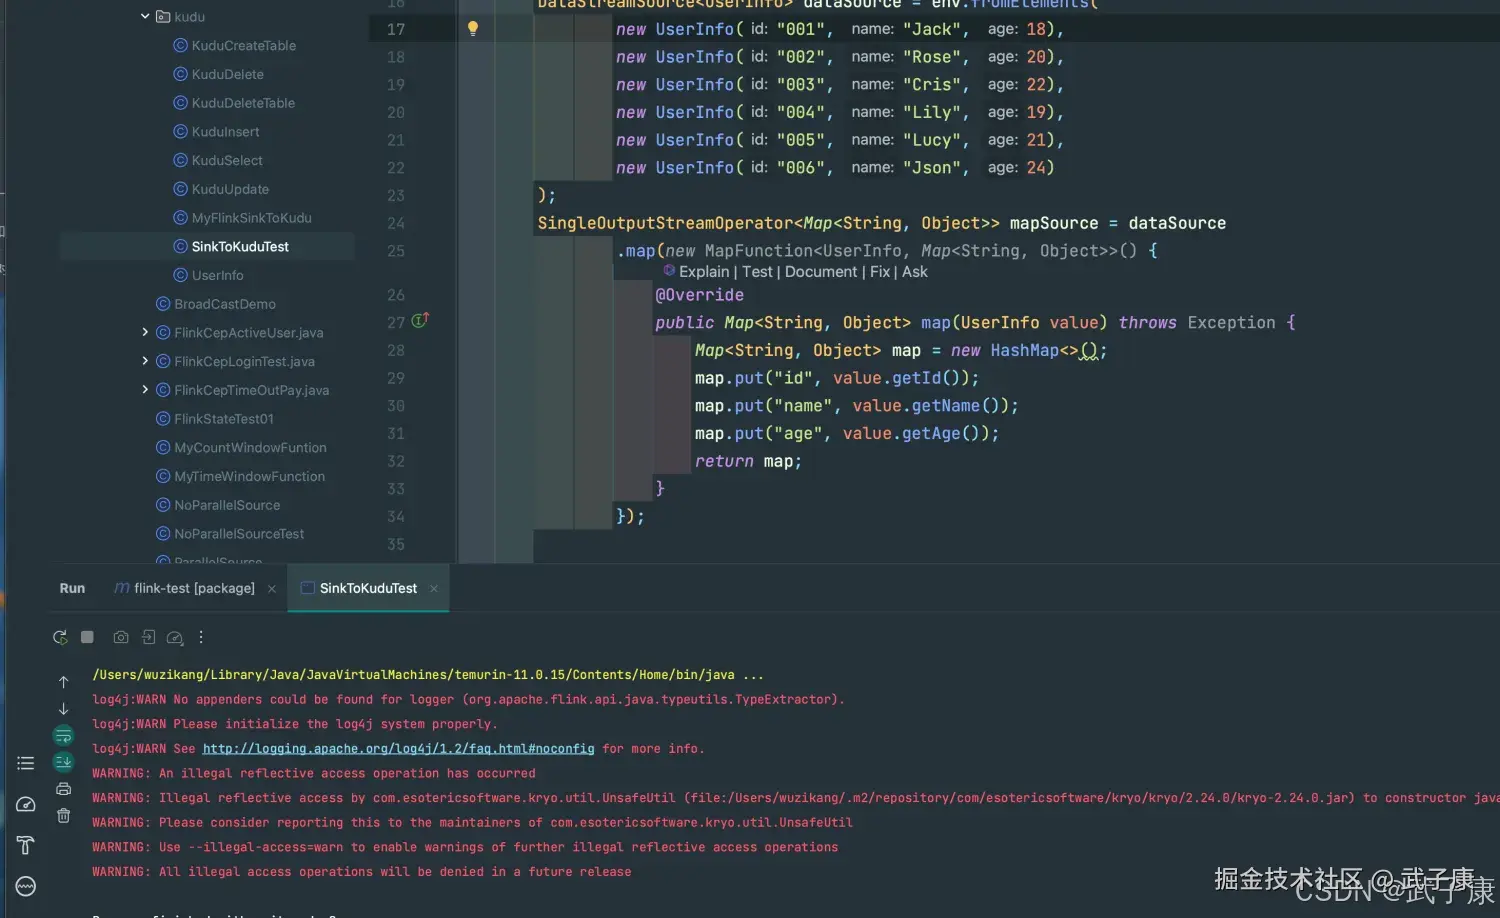
Task: Expand the FlinkCepLoginTest.java node
Action: coord(145,361)
